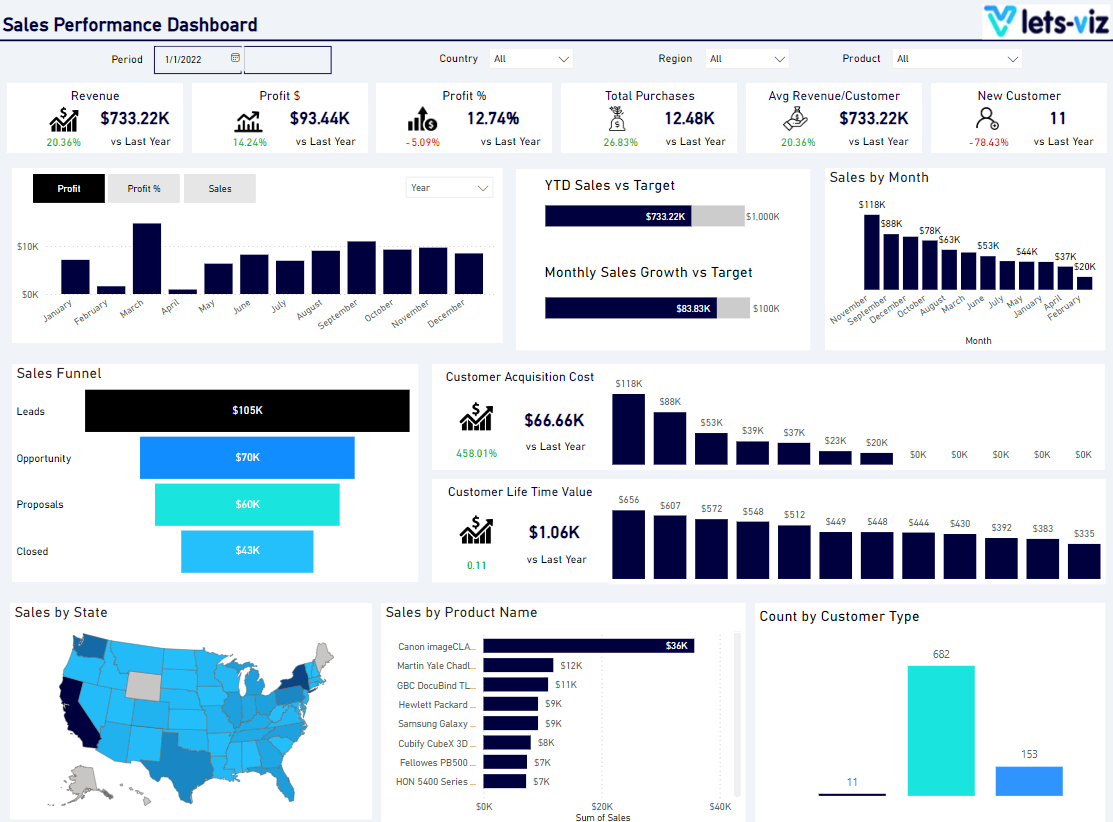The image size is (1113, 822).
Task: Click the Profit % bars-with-dollar icon
Action: click(x=421, y=120)
